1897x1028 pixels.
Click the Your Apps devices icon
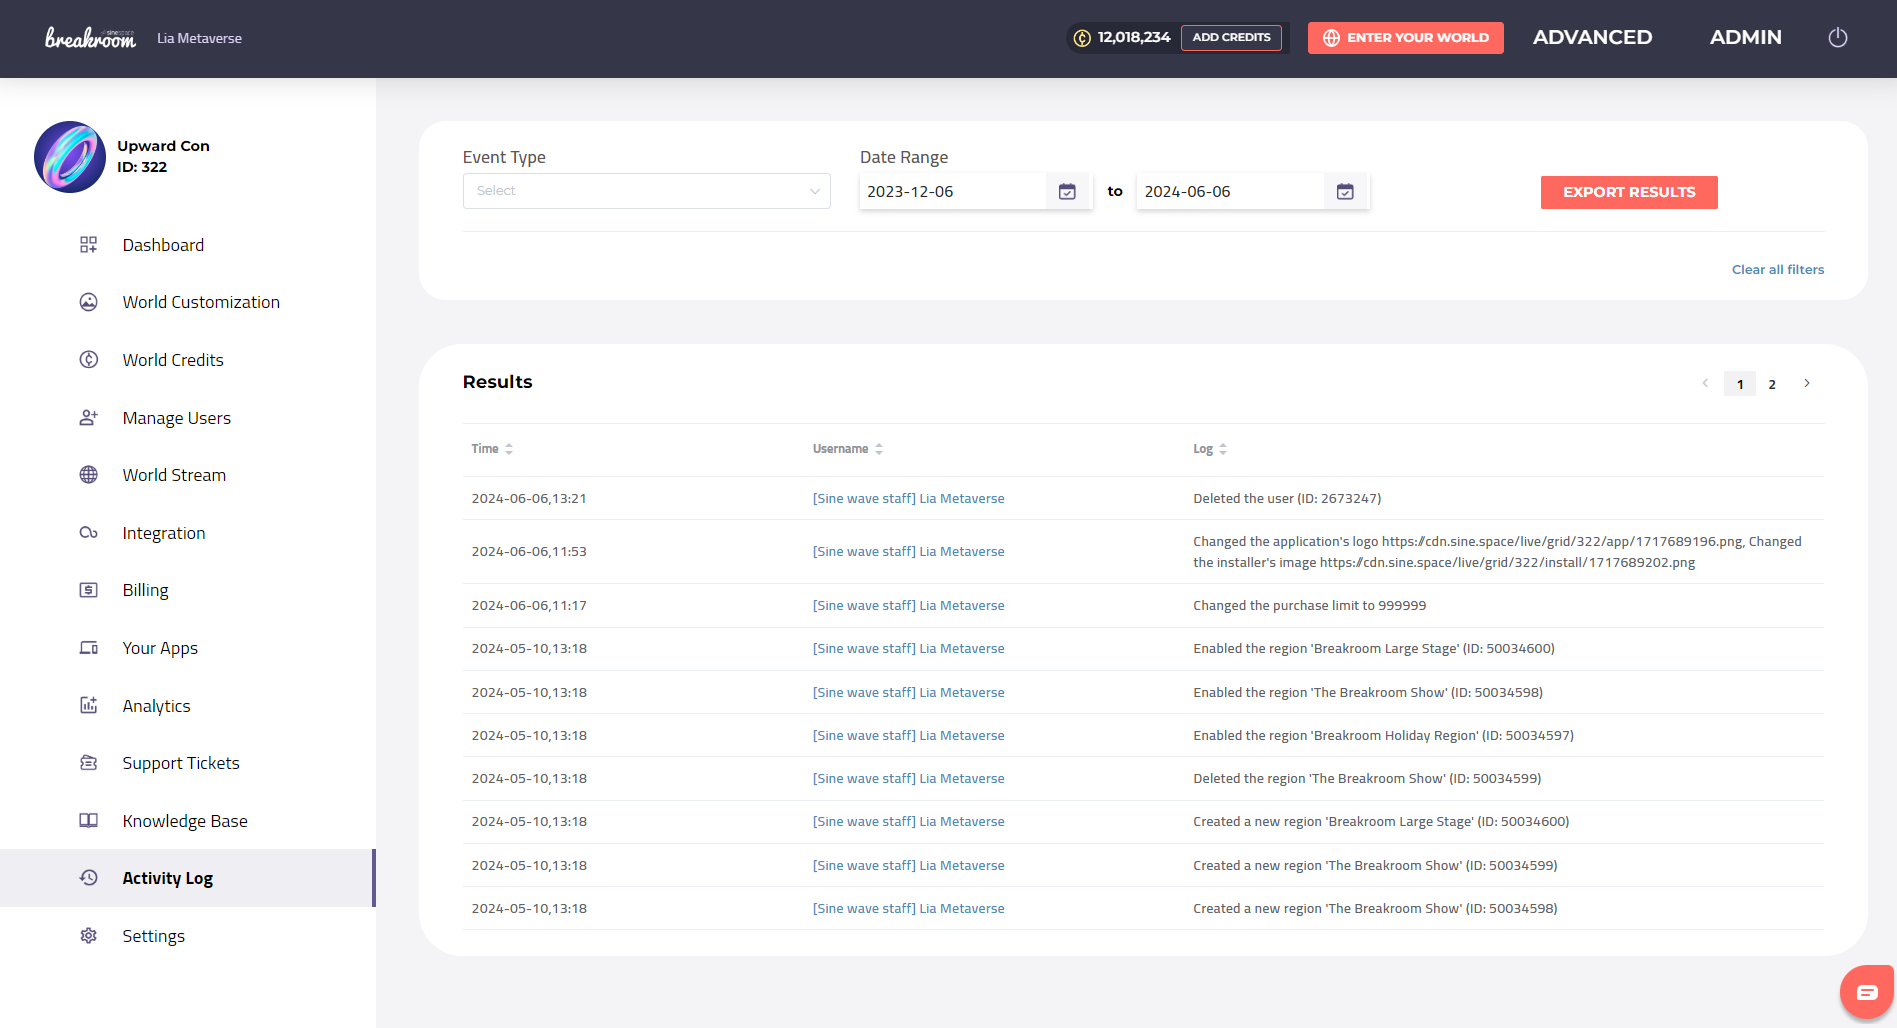pos(89,648)
